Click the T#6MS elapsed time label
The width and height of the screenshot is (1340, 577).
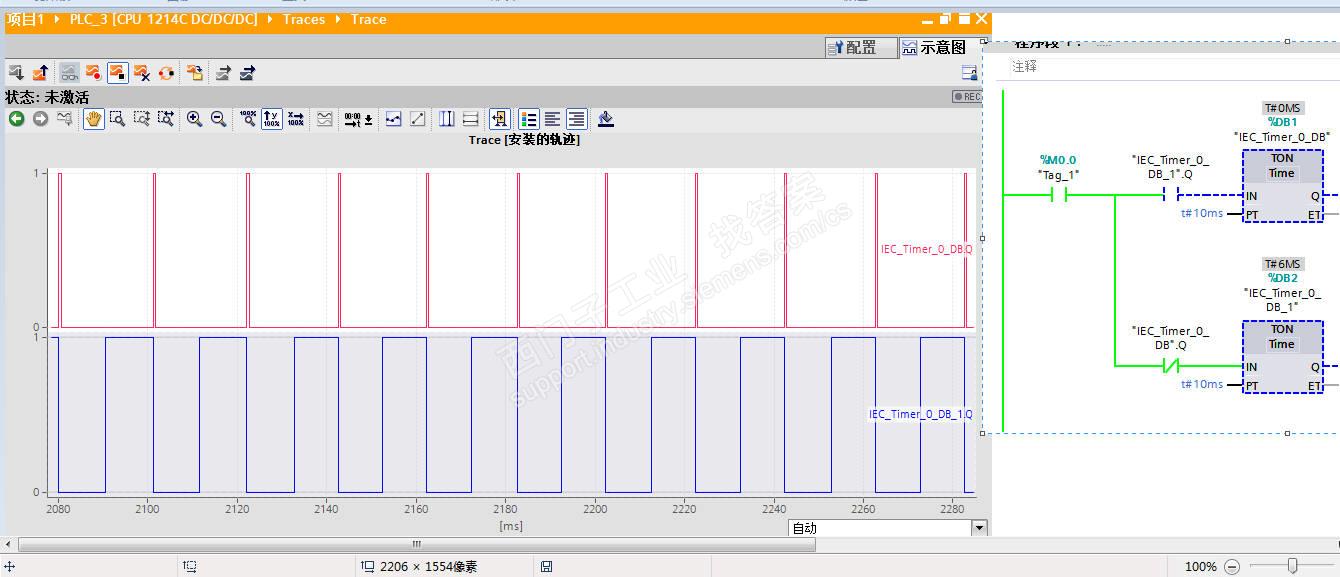1283,264
